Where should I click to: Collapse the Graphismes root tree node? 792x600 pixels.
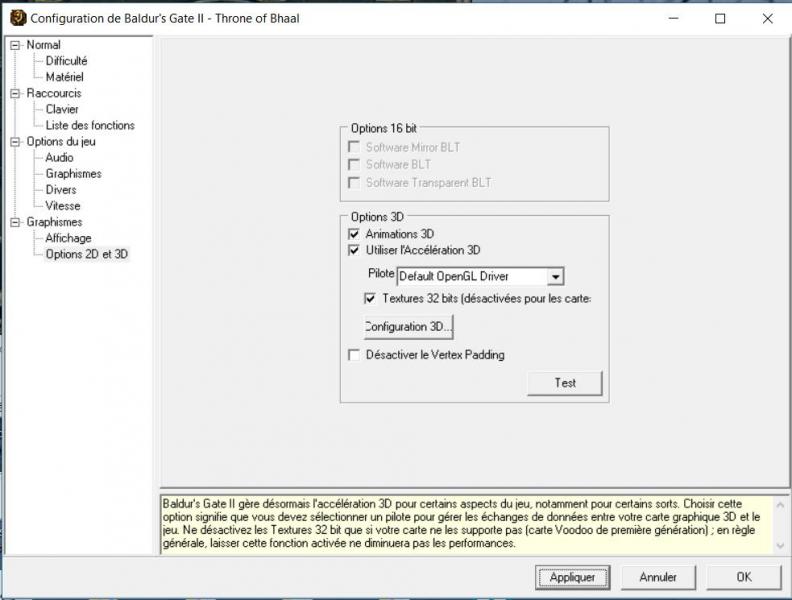[16, 222]
